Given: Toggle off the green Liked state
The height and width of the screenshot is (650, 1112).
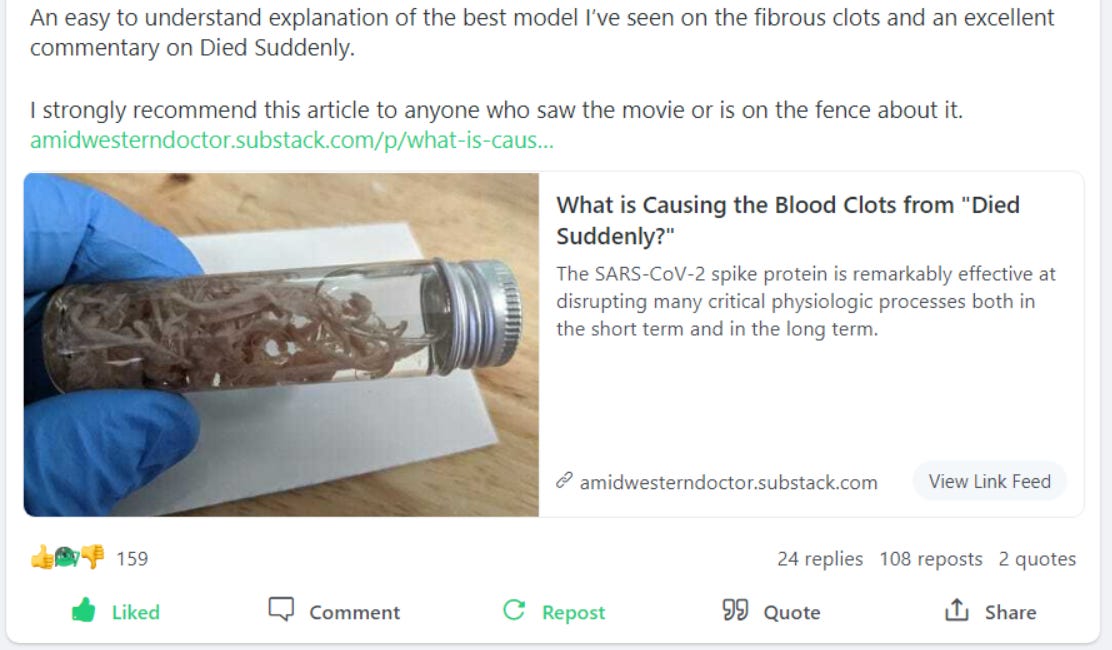Looking at the screenshot, I should point(110,611).
